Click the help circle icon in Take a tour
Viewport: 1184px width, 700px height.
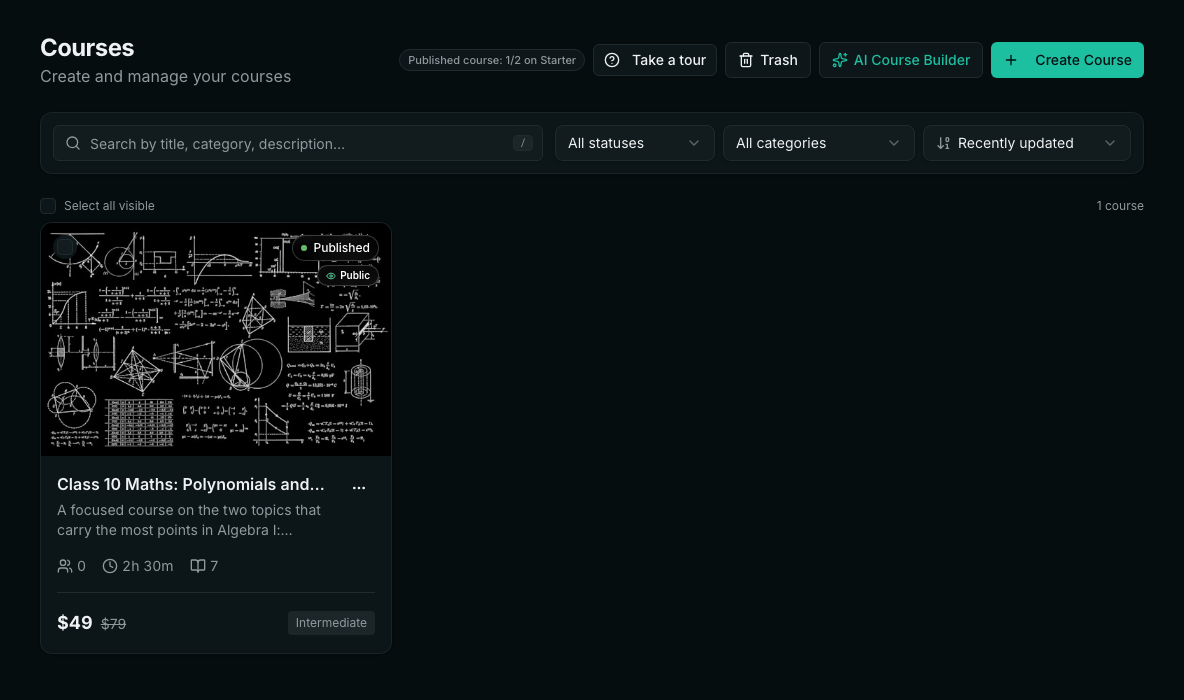tap(612, 60)
